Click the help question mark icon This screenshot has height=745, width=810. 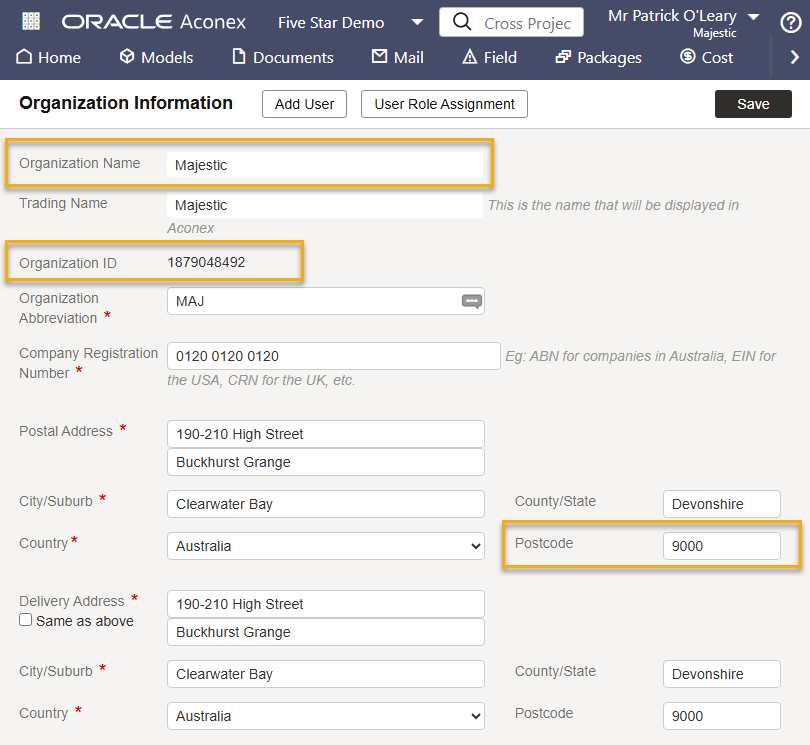790,22
